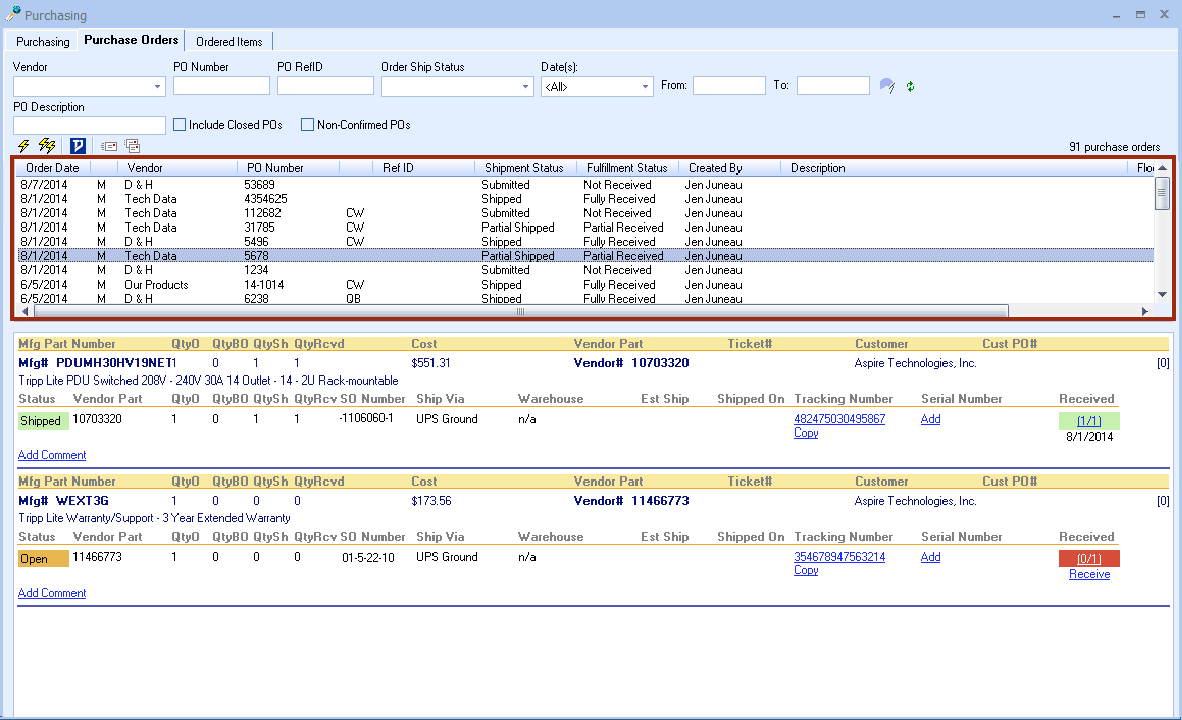Open the Date(s) dropdown showing <All>
The image size is (1182, 720).
[x=645, y=87]
